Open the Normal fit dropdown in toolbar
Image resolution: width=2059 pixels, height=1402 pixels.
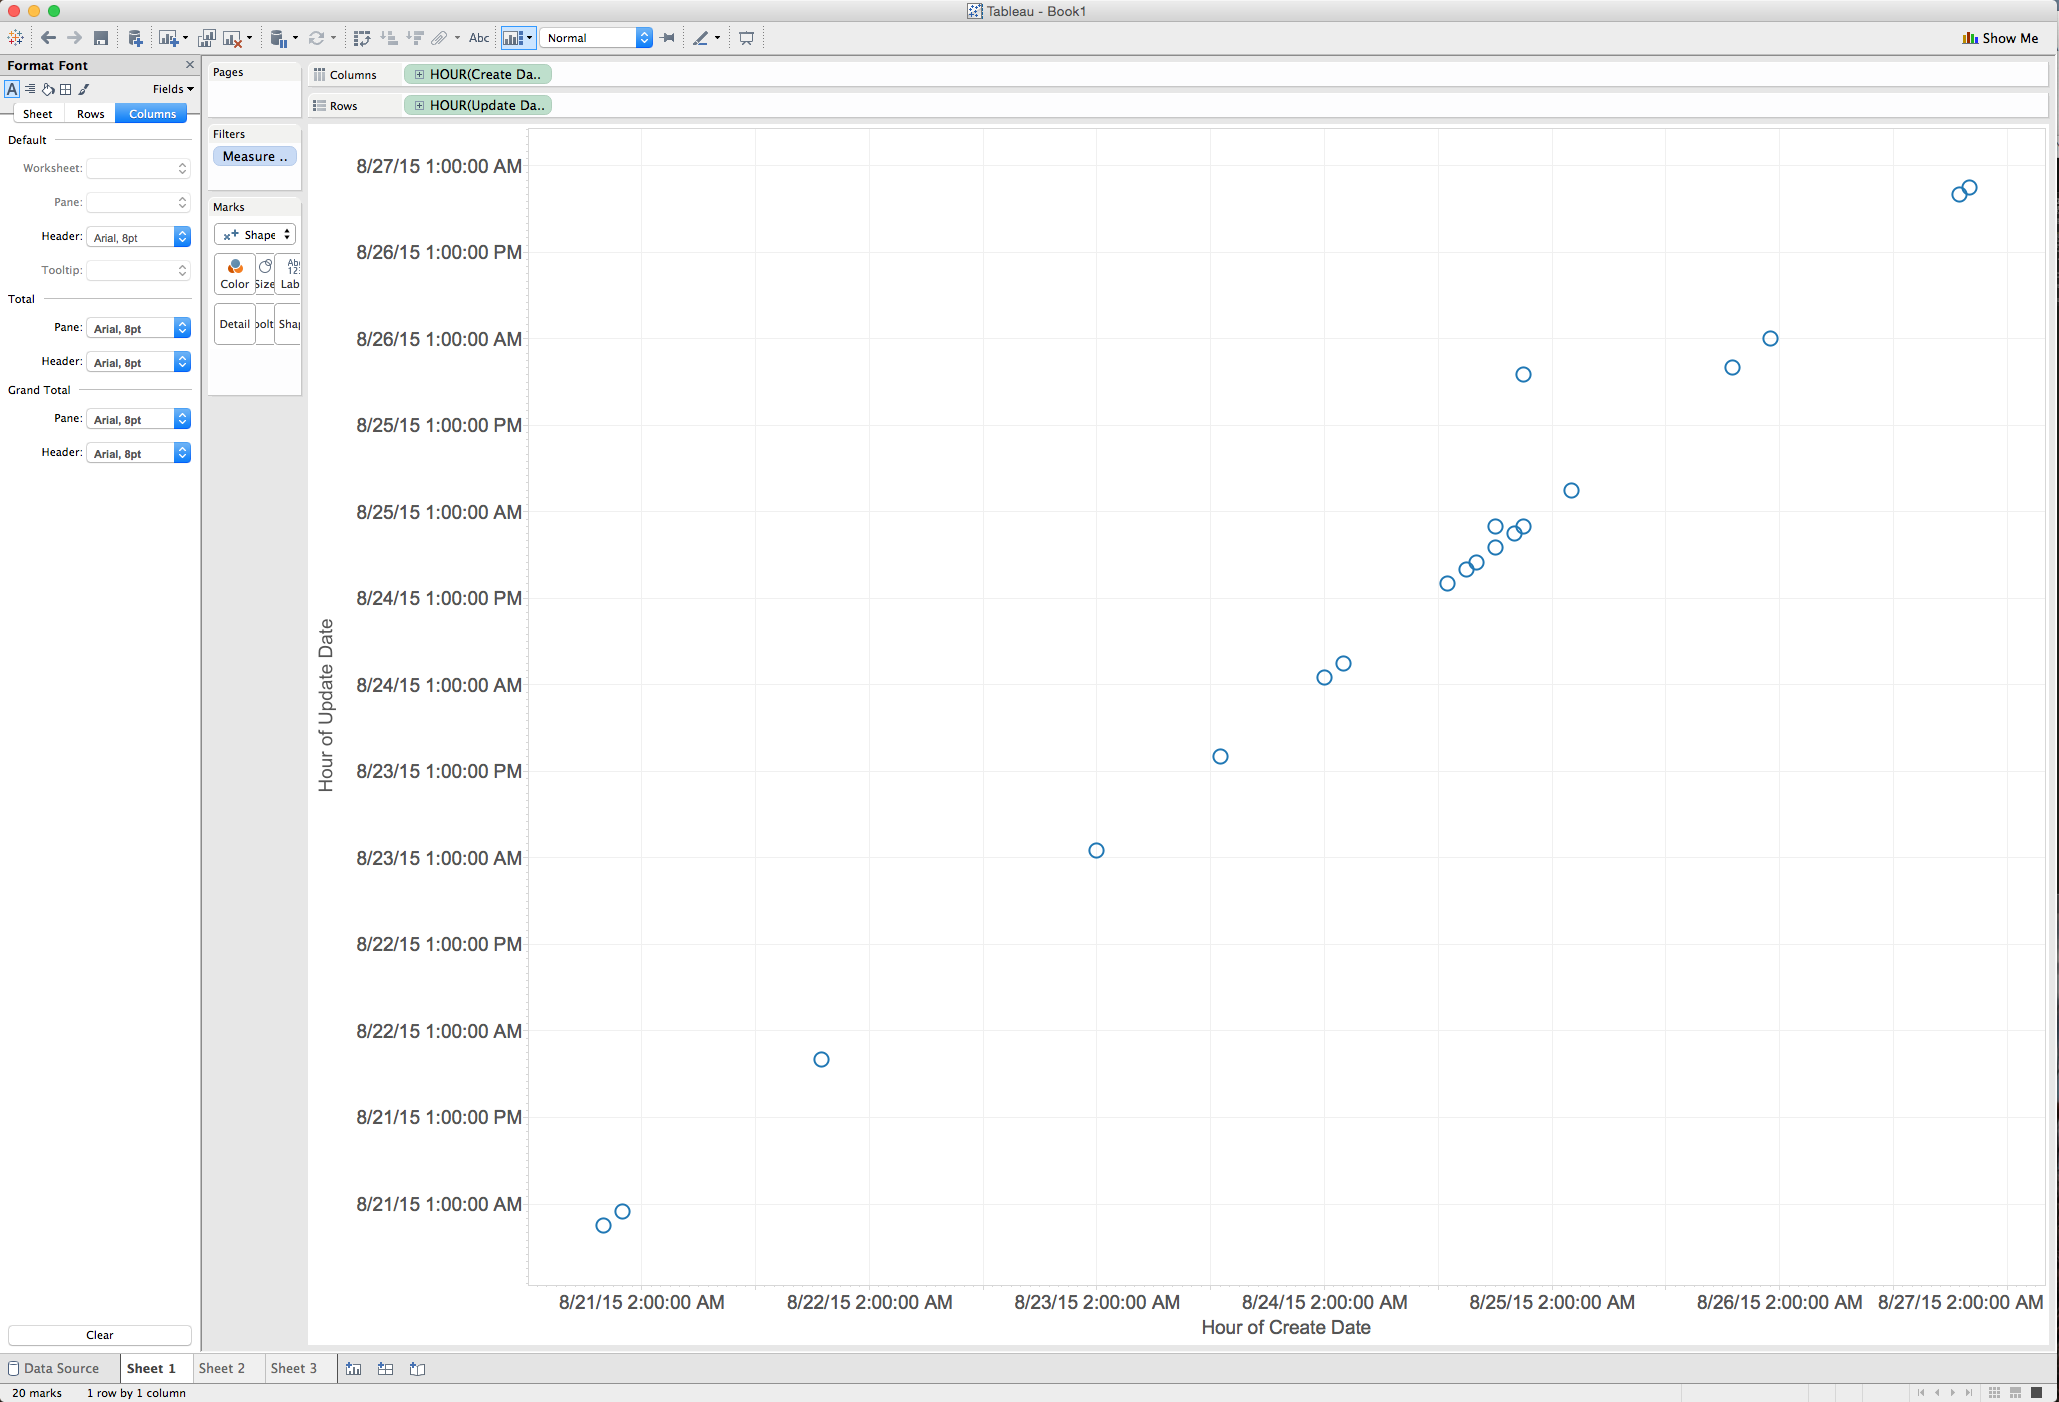click(597, 38)
